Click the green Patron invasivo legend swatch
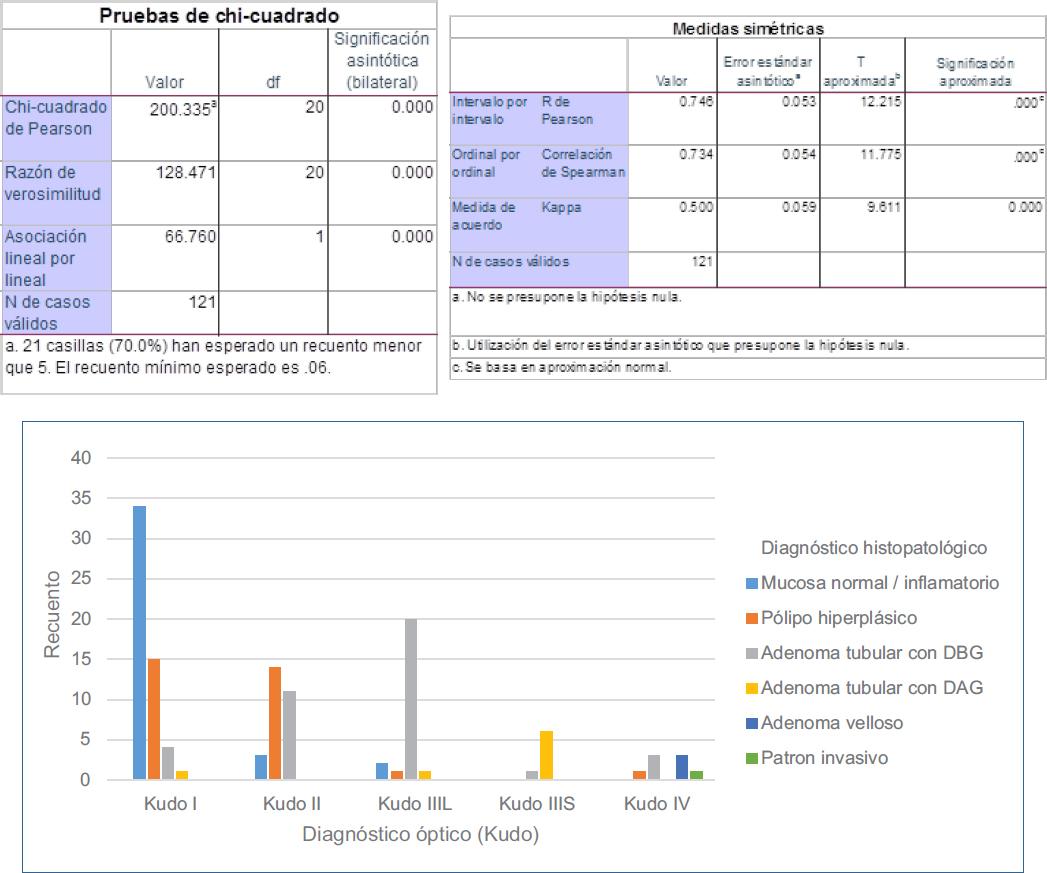 [x=752, y=758]
